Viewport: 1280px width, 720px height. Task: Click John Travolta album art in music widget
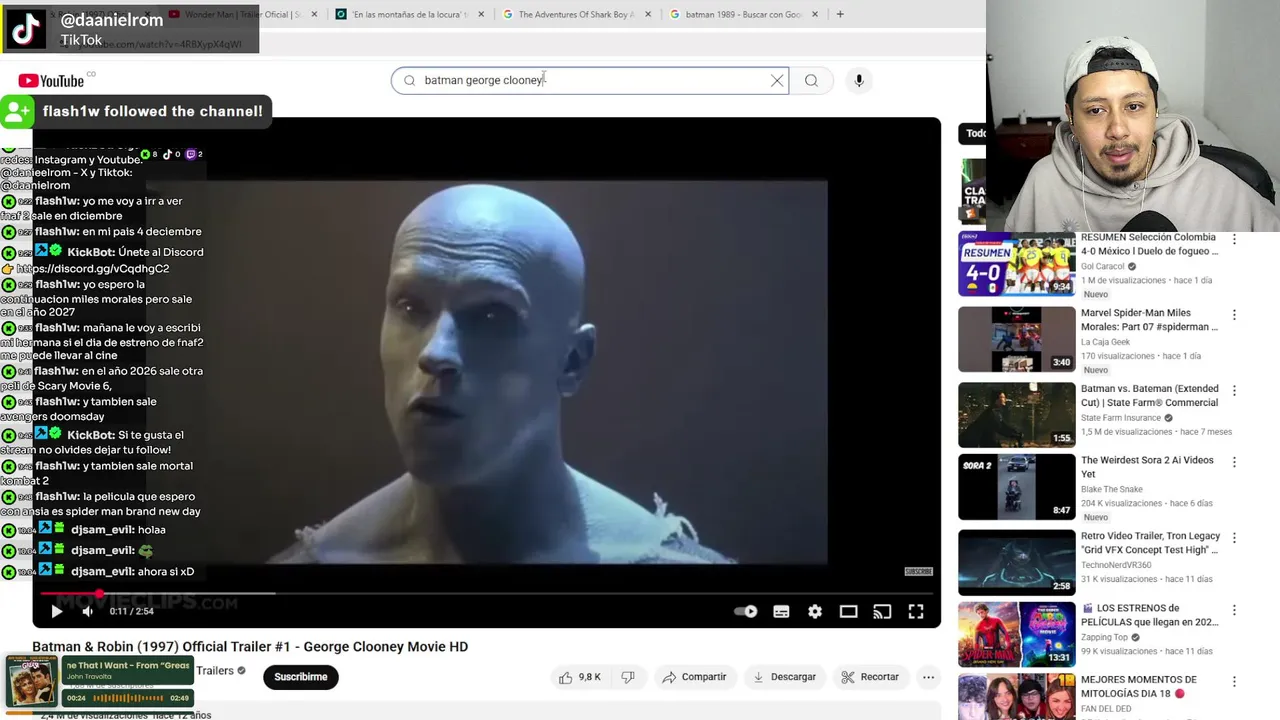coord(31,683)
